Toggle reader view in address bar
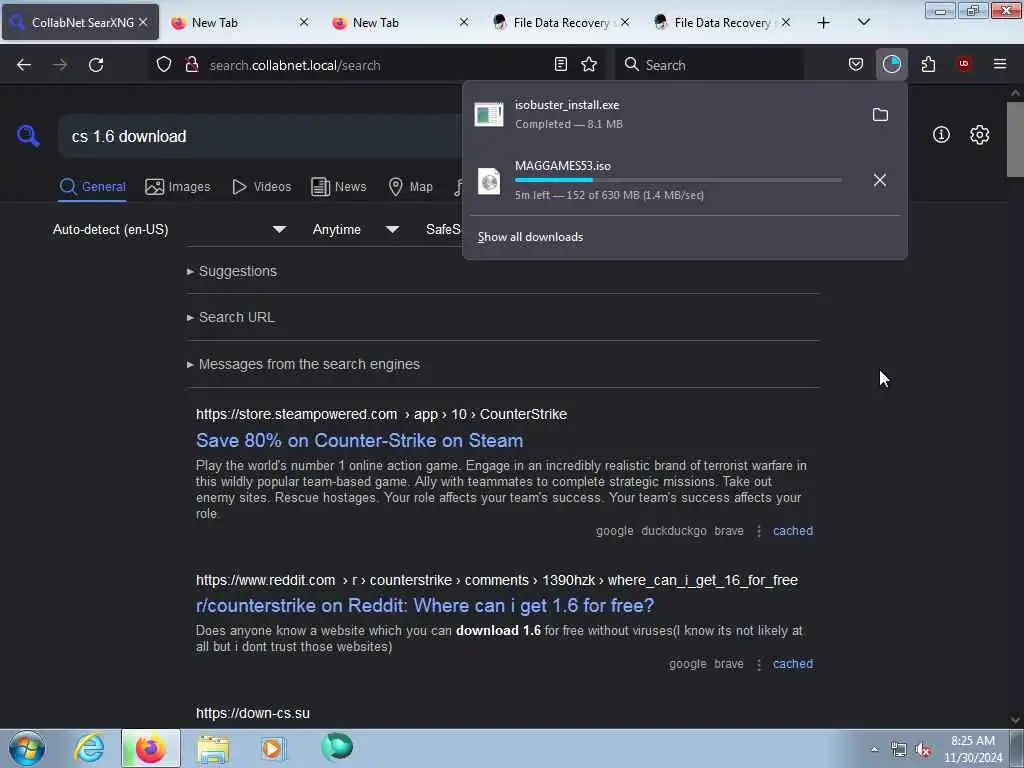This screenshot has height=768, width=1024. [560, 64]
